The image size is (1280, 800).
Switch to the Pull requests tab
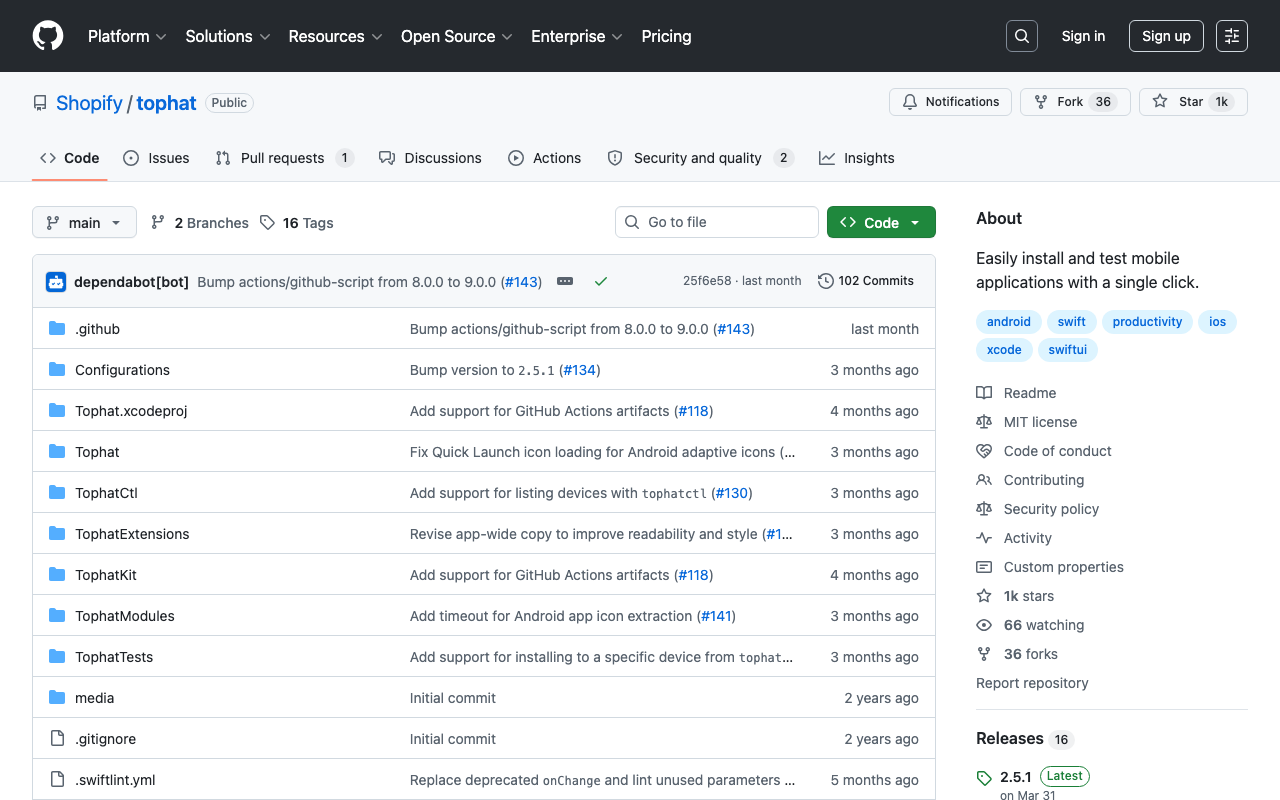[285, 158]
